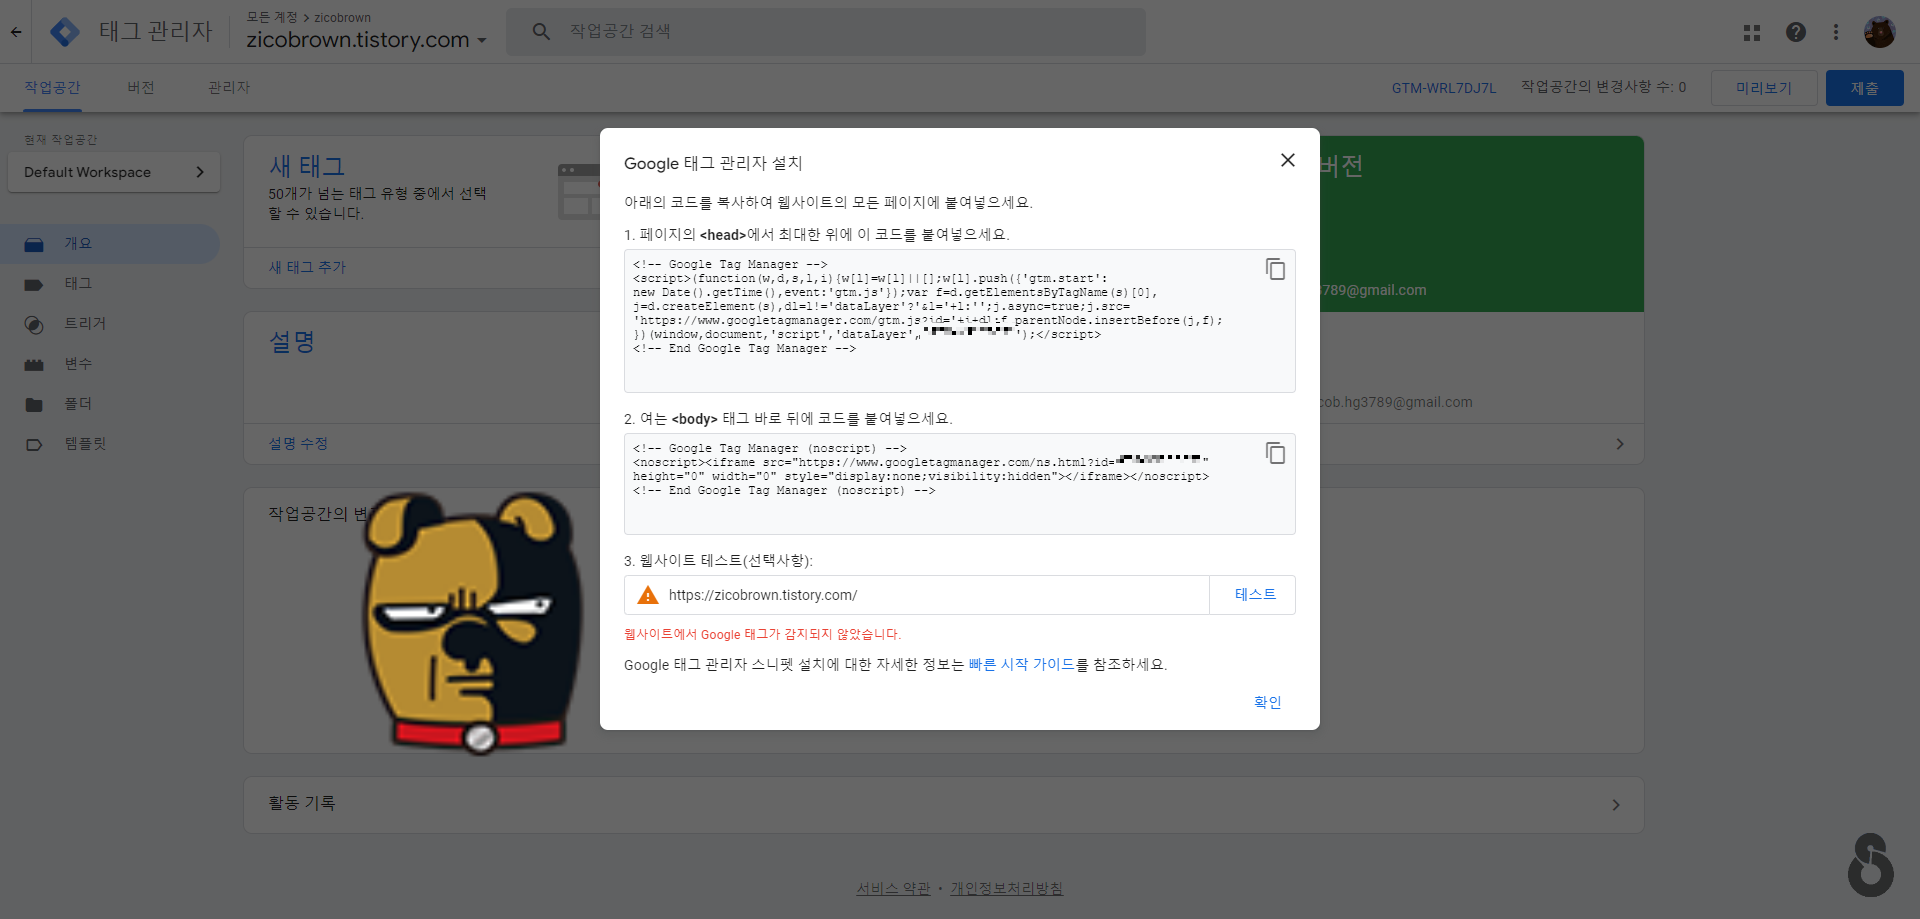This screenshot has width=1920, height=919.
Task: Open the 서비스 약관 footer link
Action: click(x=893, y=888)
